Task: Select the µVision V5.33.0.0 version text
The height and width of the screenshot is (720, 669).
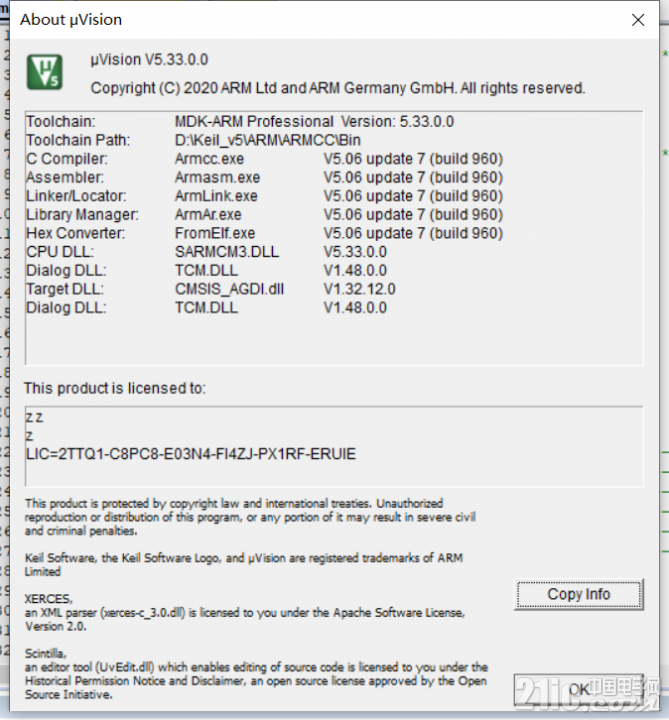Action: click(x=149, y=60)
